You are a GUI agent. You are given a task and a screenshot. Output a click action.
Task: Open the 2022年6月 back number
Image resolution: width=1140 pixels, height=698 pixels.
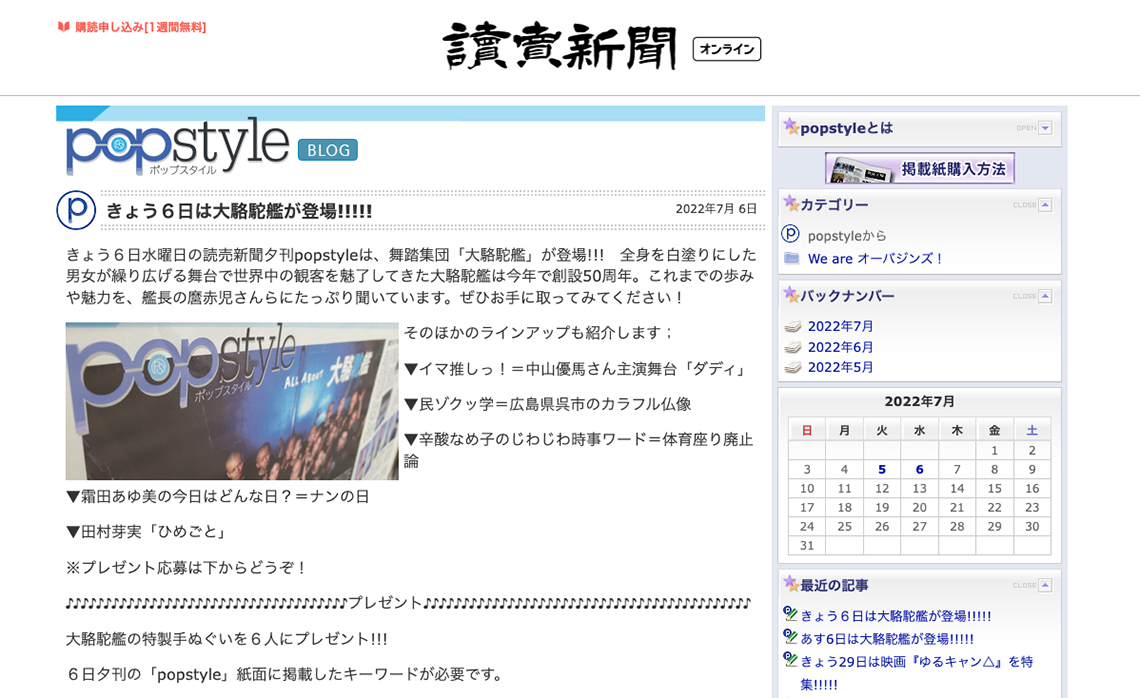(x=840, y=348)
